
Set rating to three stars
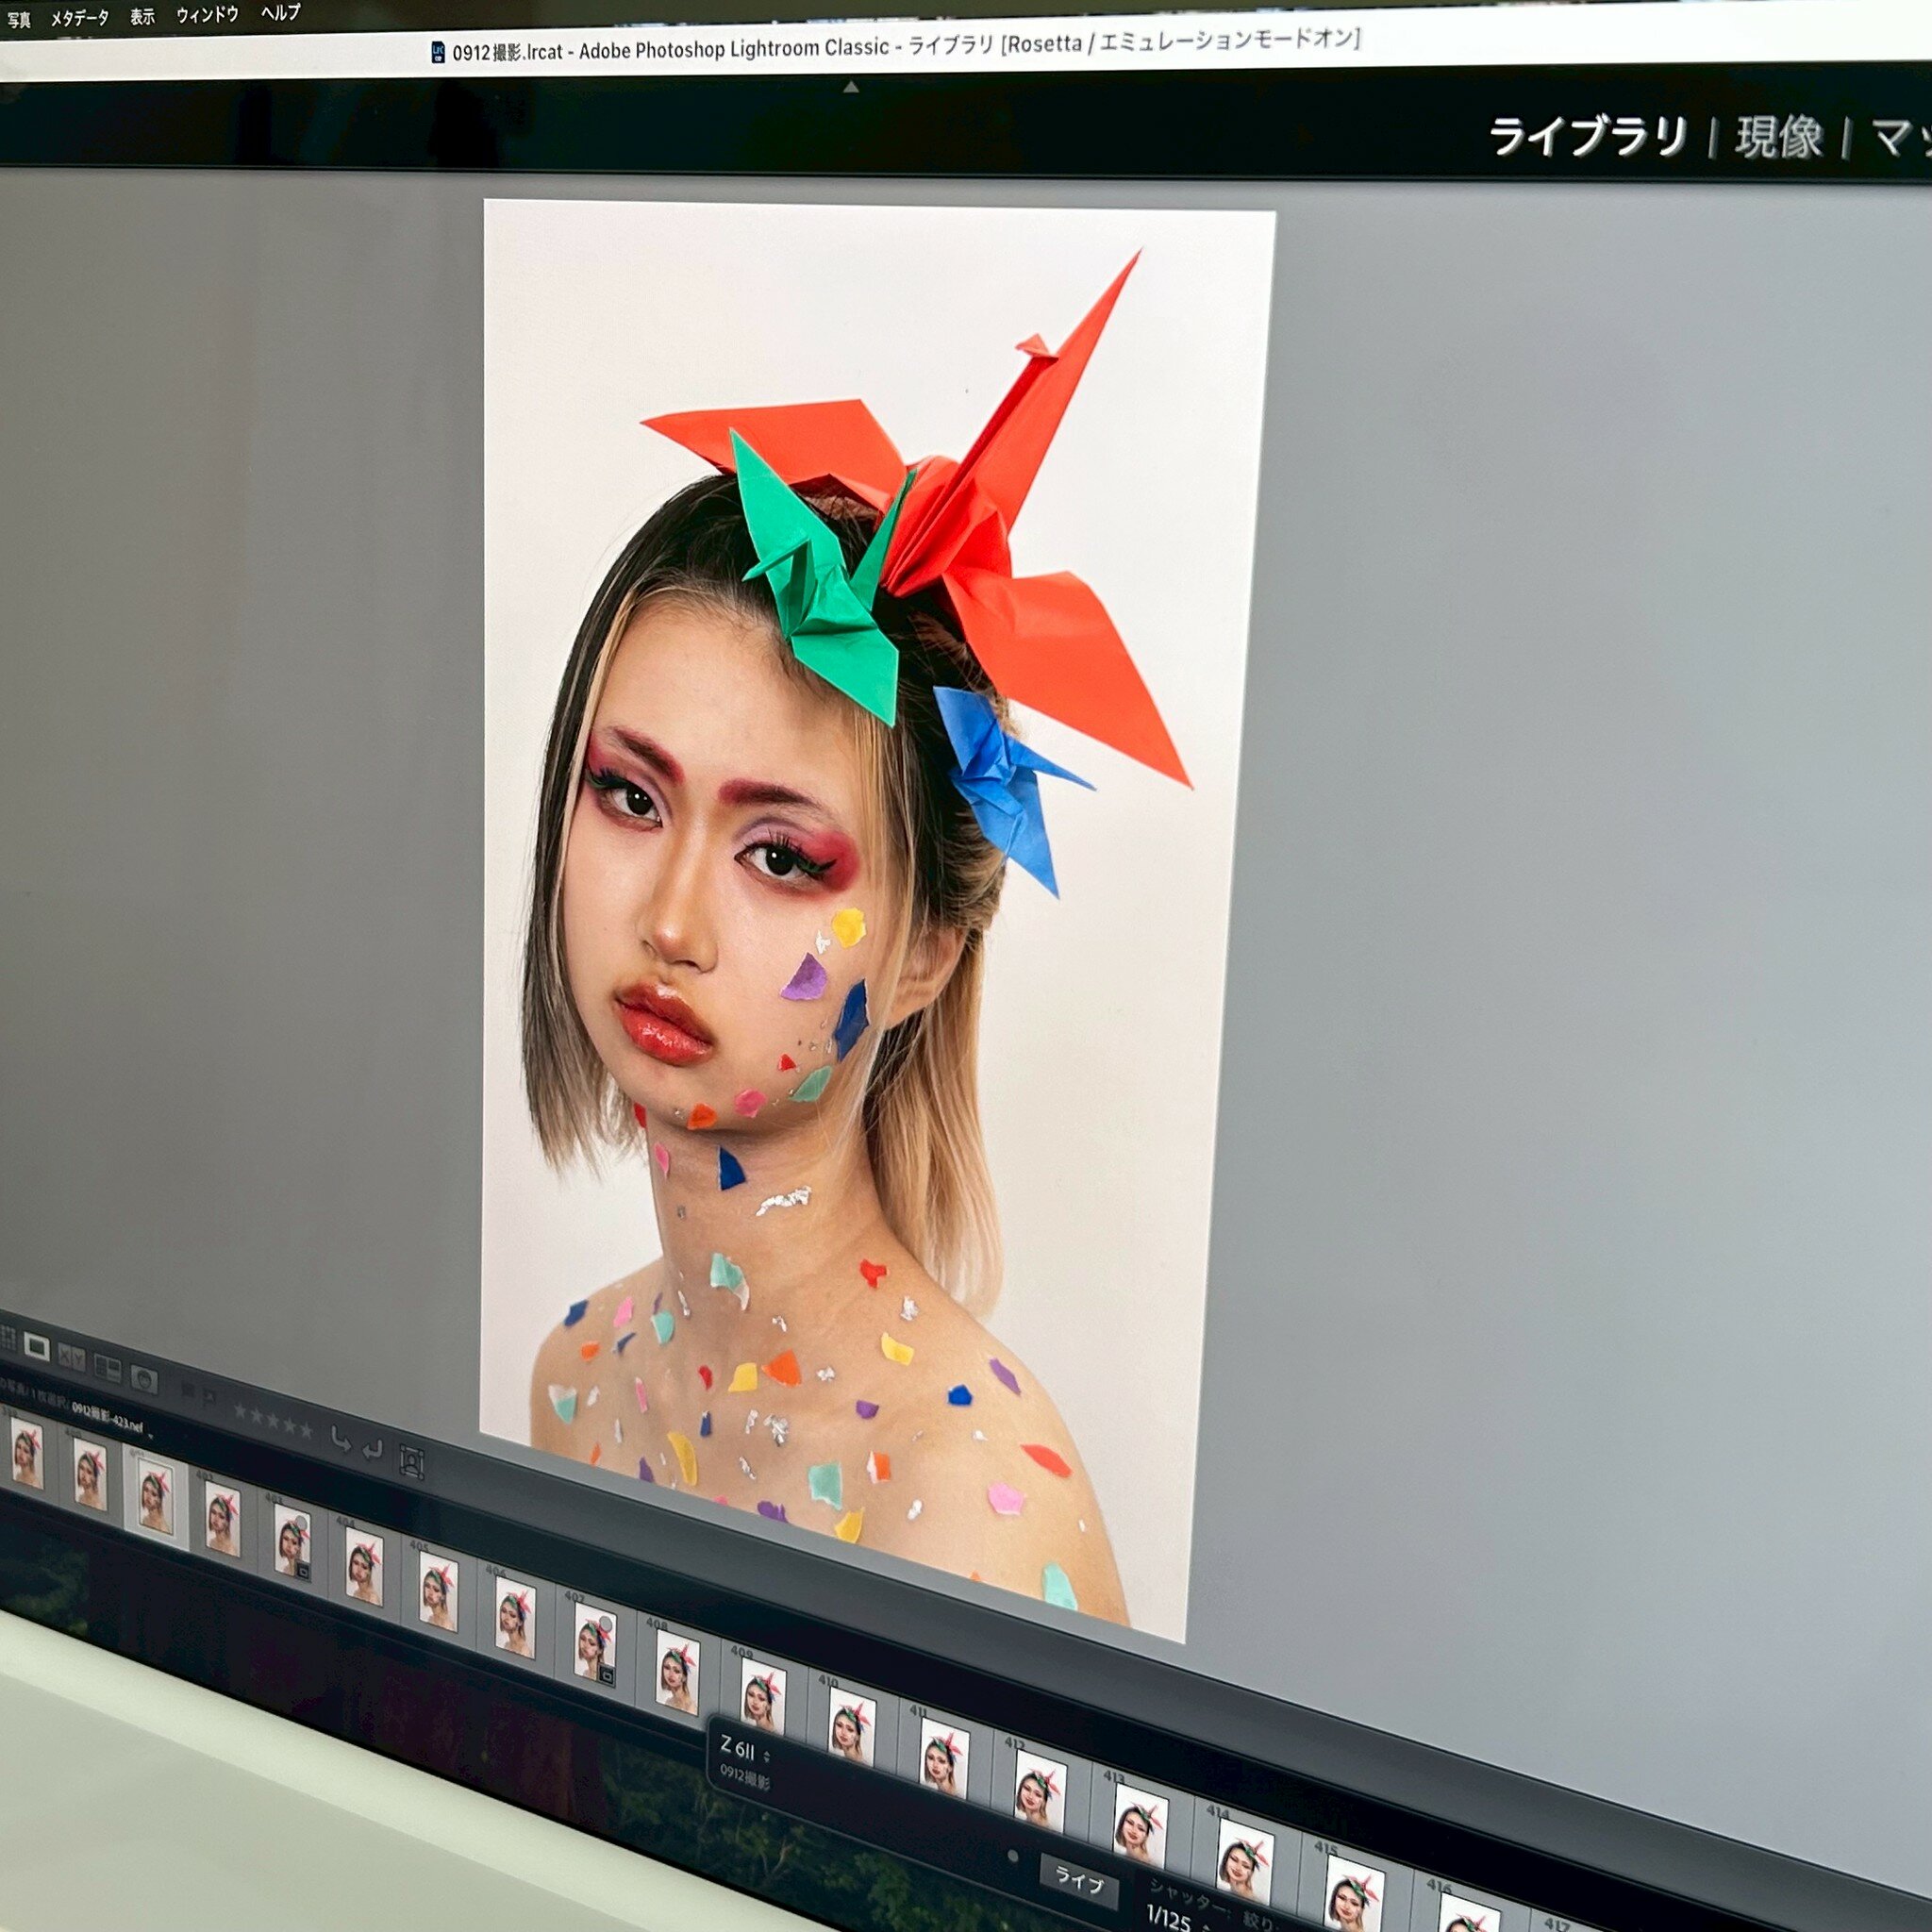pyautogui.click(x=274, y=1422)
